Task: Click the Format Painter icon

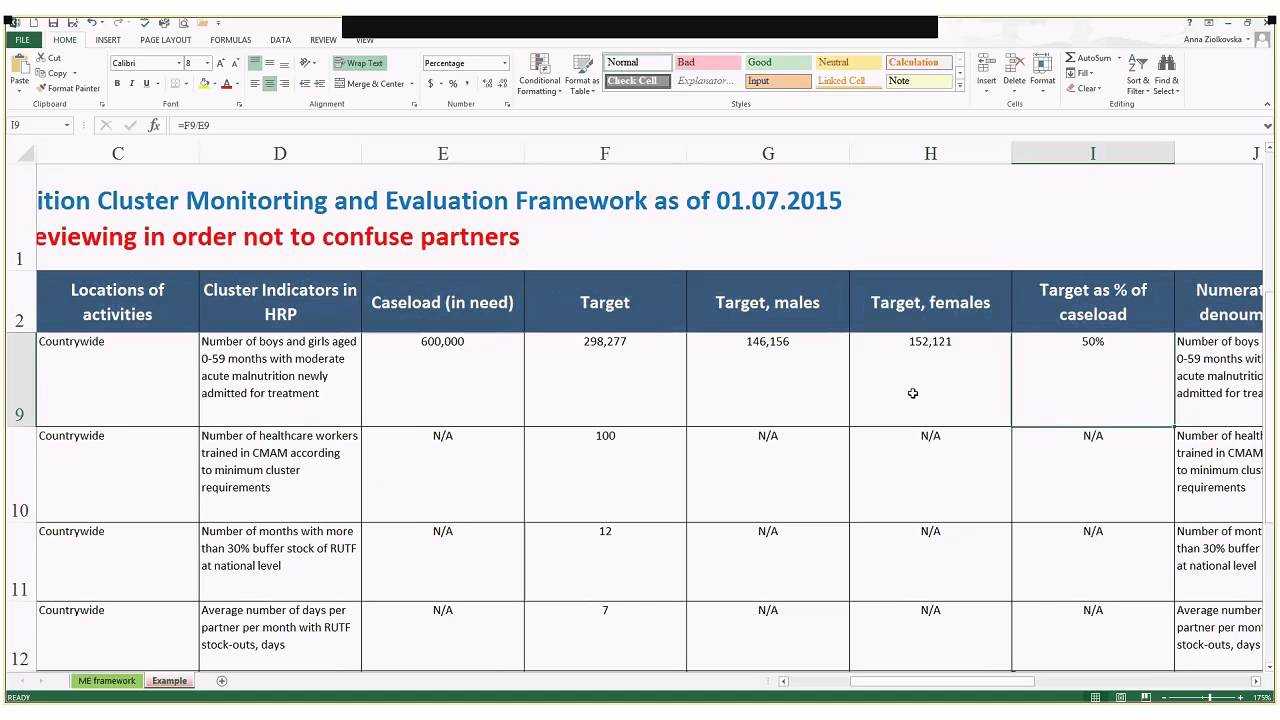Action: (42, 88)
